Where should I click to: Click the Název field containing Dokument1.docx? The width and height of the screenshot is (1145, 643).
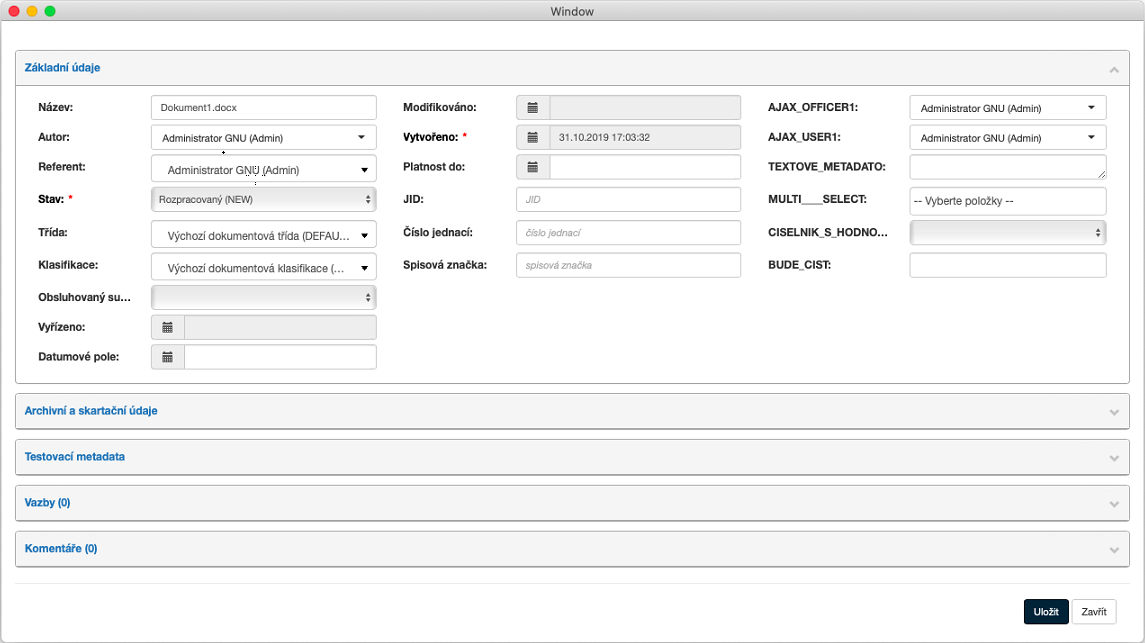[x=263, y=108]
